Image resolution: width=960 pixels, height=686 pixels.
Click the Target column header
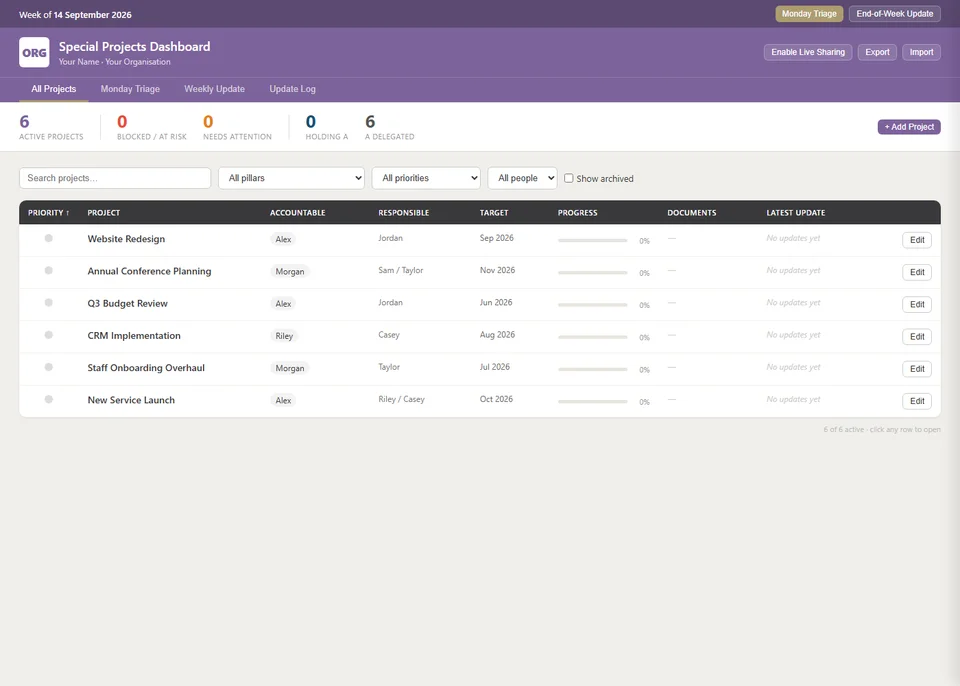point(494,213)
